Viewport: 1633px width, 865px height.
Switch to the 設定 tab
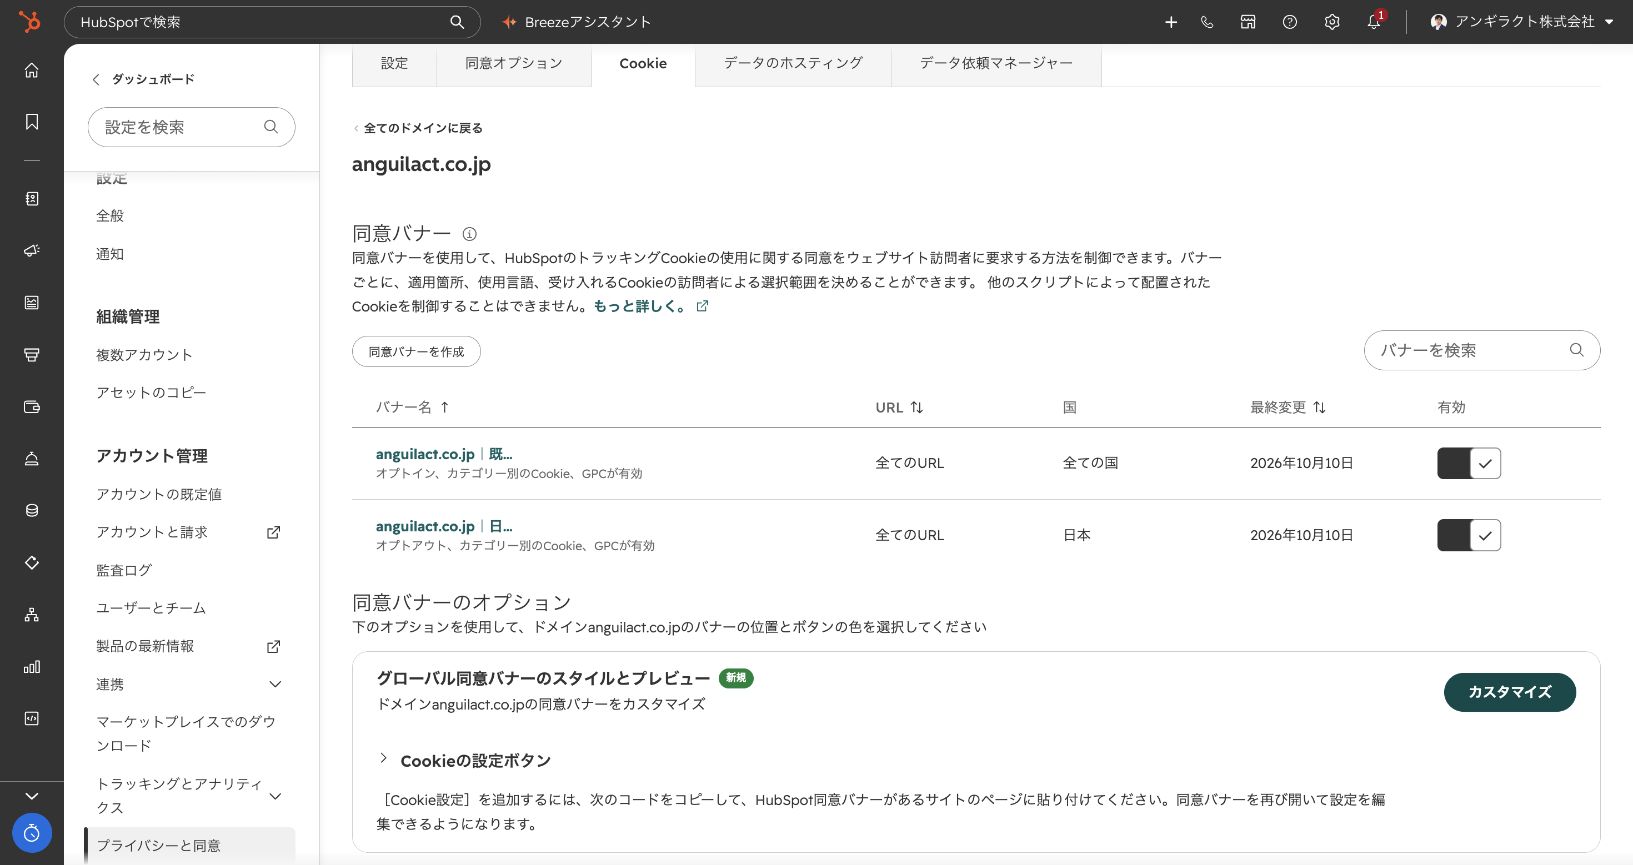(x=395, y=63)
